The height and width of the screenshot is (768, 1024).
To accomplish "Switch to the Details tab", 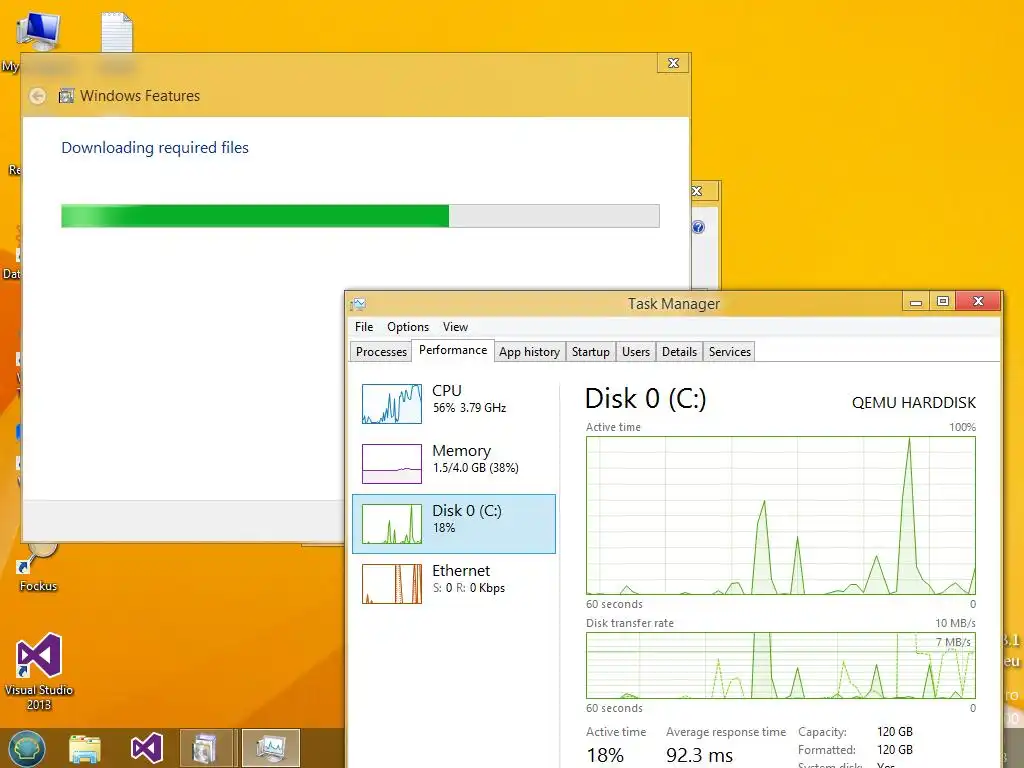I will click(679, 352).
